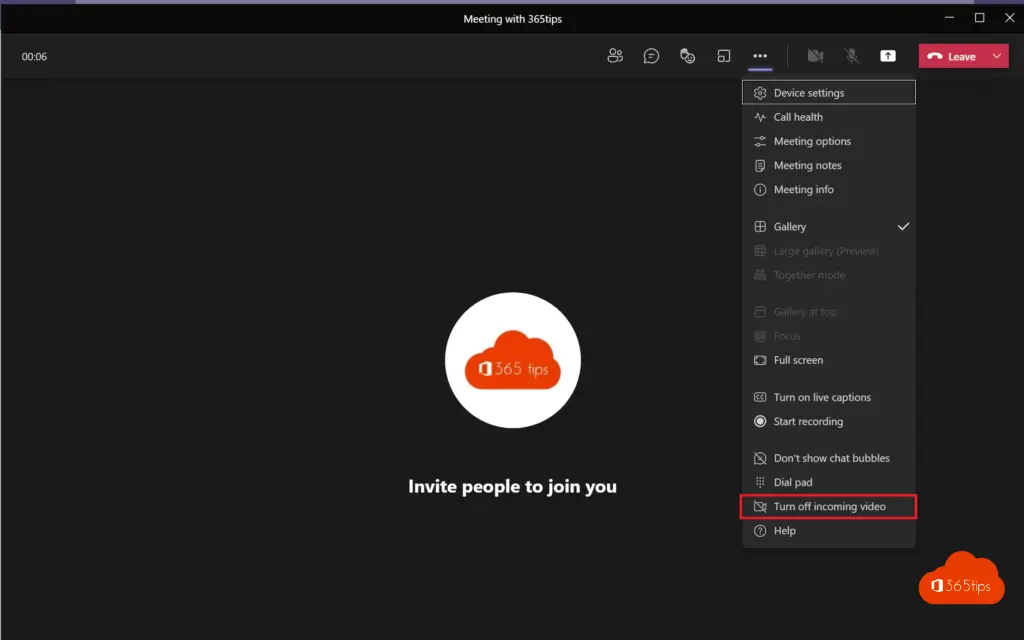Select Turn on live captions

(x=829, y=397)
